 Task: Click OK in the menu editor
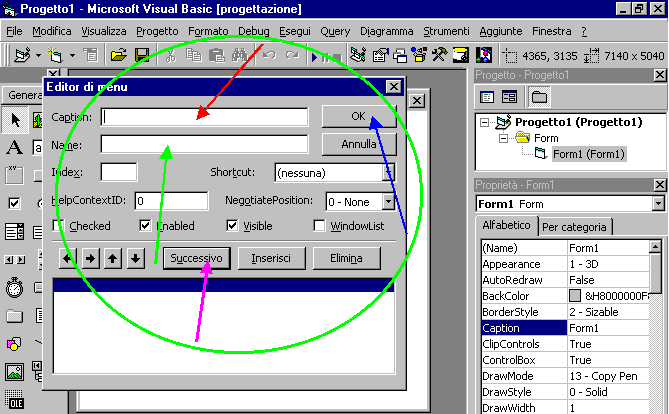click(x=359, y=116)
